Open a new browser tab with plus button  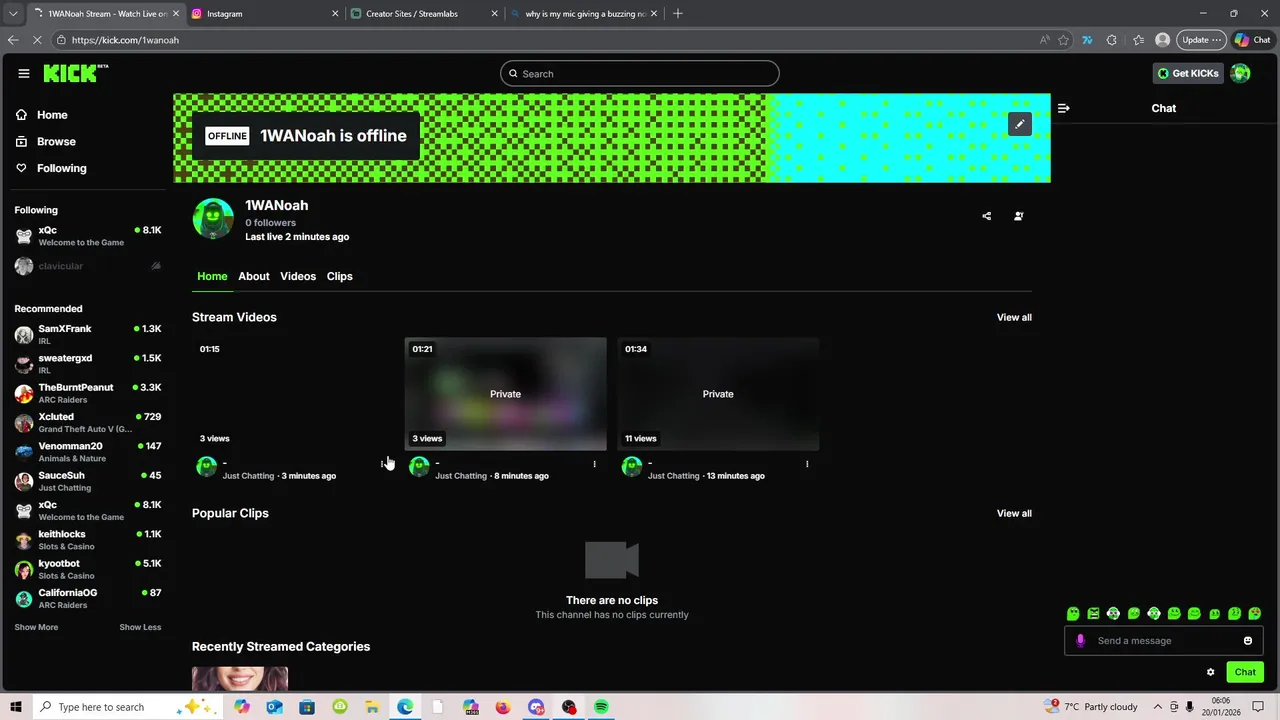(x=678, y=14)
